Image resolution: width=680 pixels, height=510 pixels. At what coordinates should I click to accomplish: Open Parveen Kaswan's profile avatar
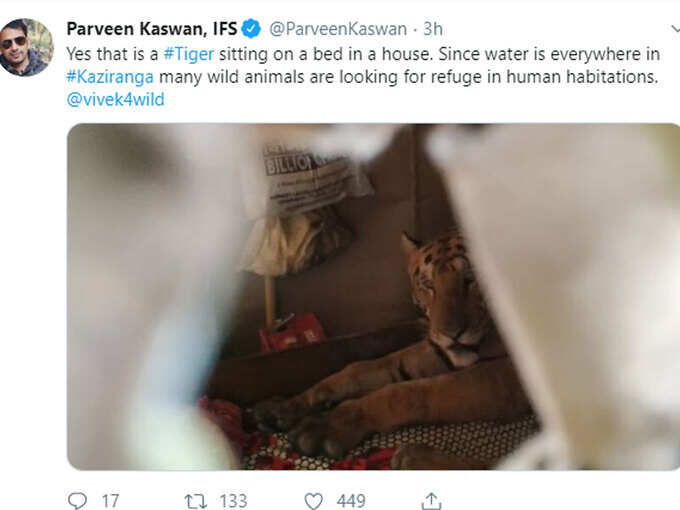(x=26, y=47)
